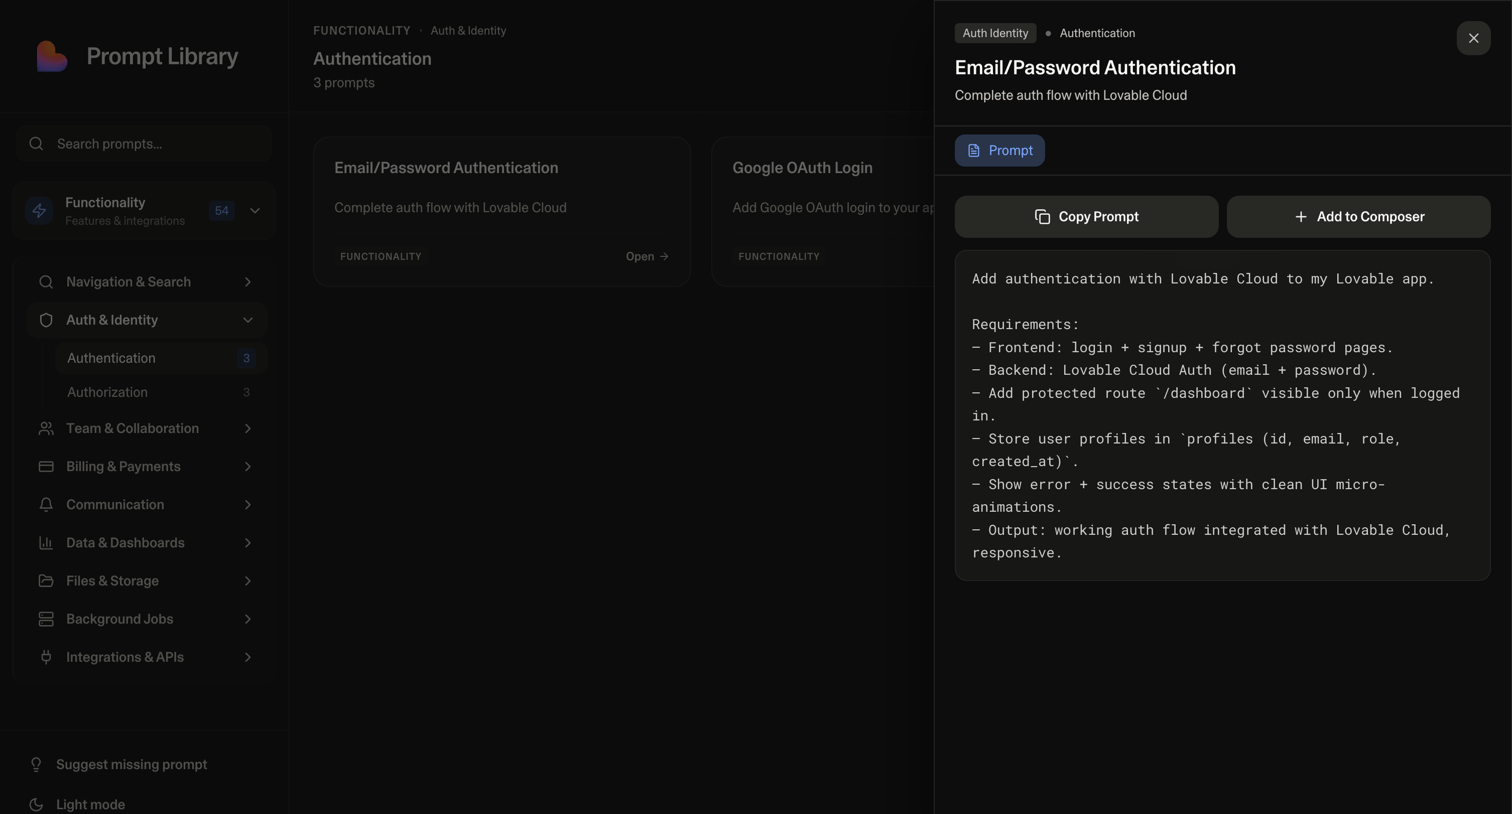Click the Prompt Library heart logo
The height and width of the screenshot is (814, 1512).
pyautogui.click(x=52, y=56)
